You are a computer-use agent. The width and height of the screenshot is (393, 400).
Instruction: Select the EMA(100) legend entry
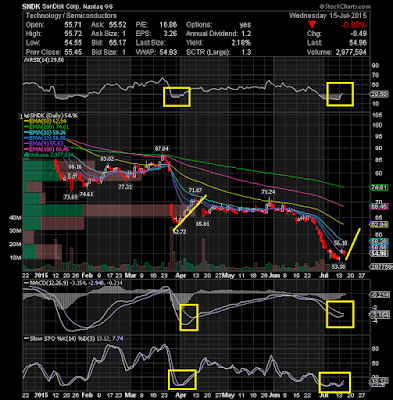coord(47,149)
